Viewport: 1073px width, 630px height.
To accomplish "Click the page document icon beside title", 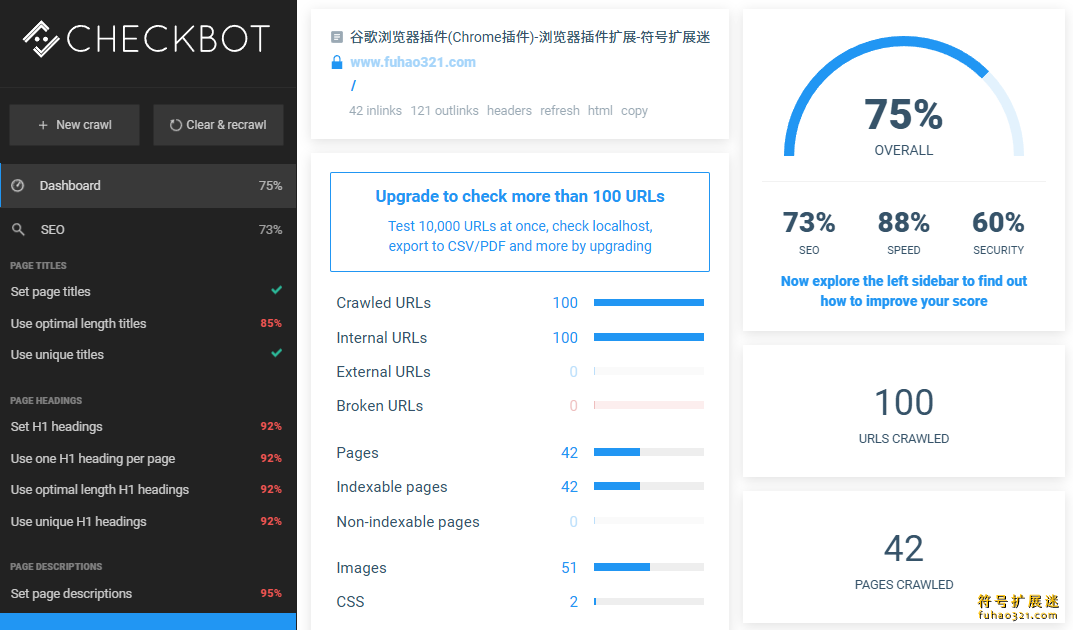I will 337,37.
